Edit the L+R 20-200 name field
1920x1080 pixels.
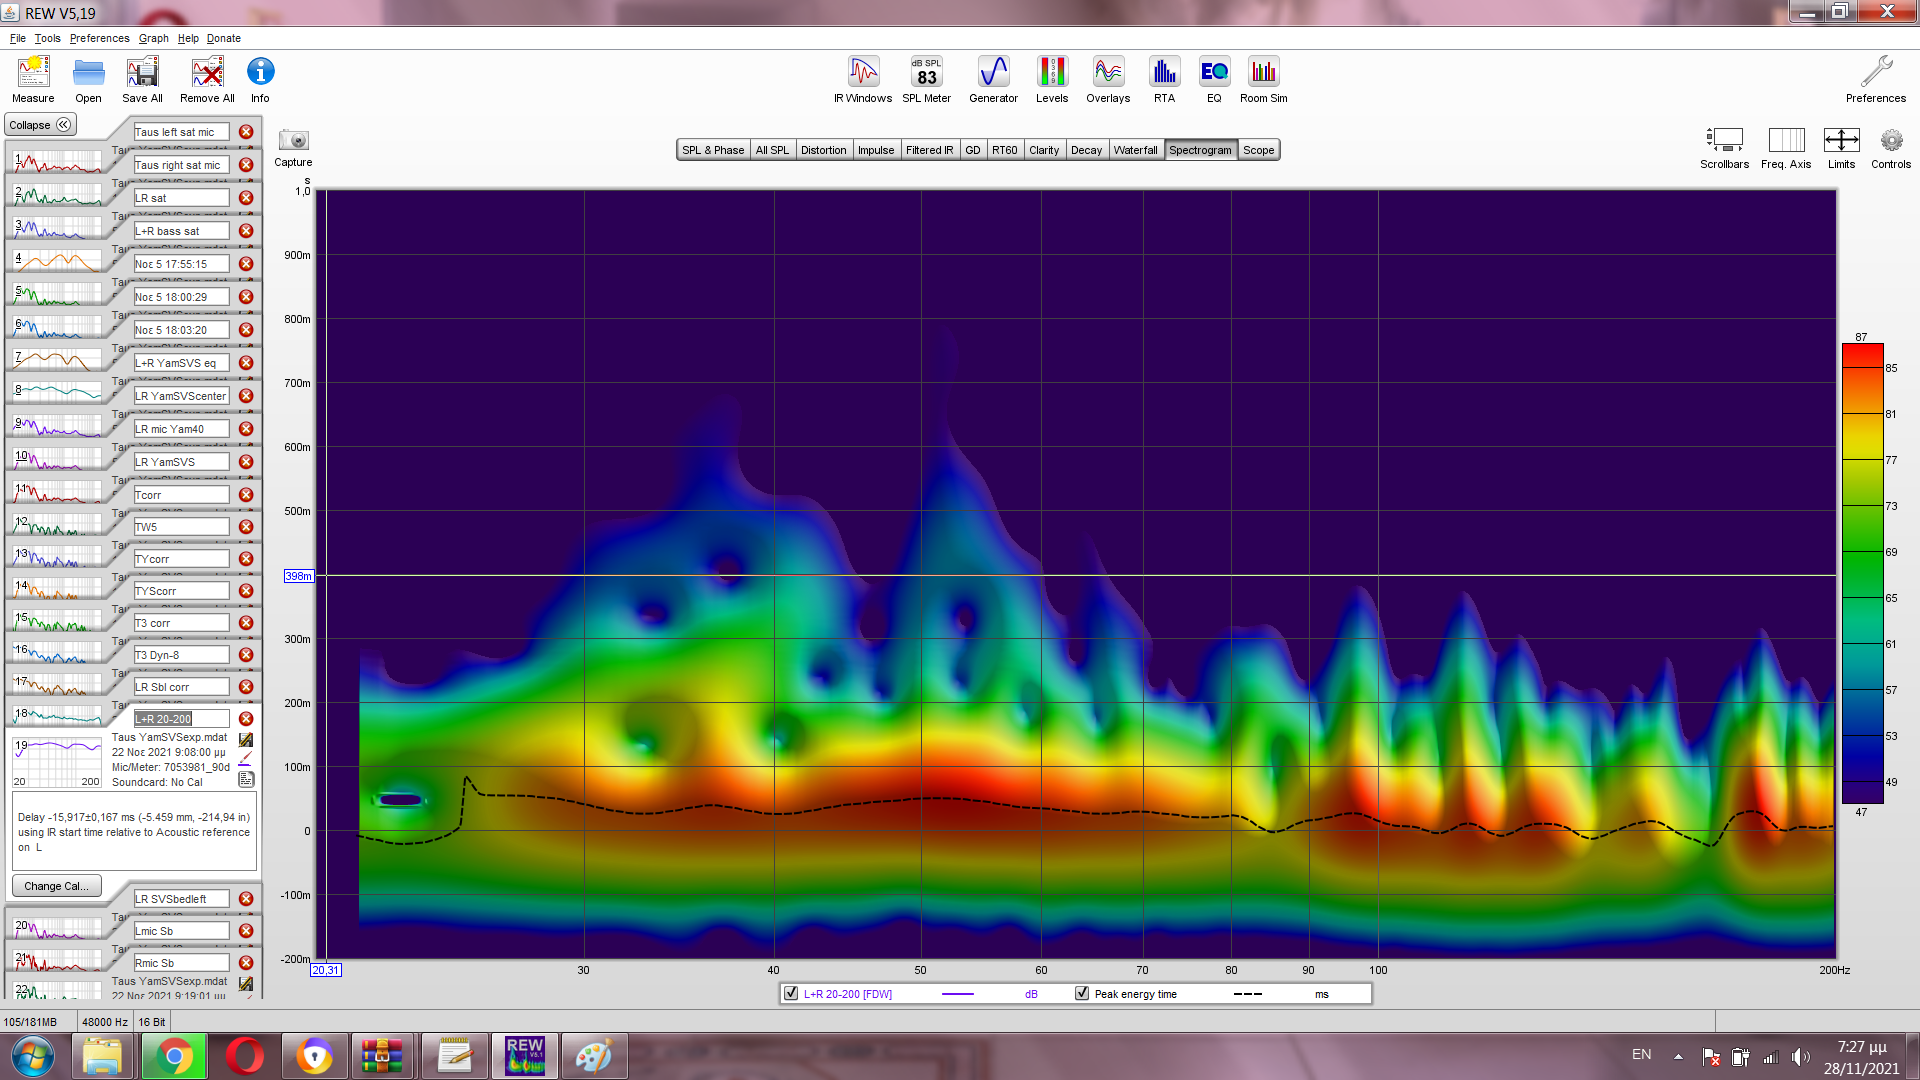tap(181, 719)
